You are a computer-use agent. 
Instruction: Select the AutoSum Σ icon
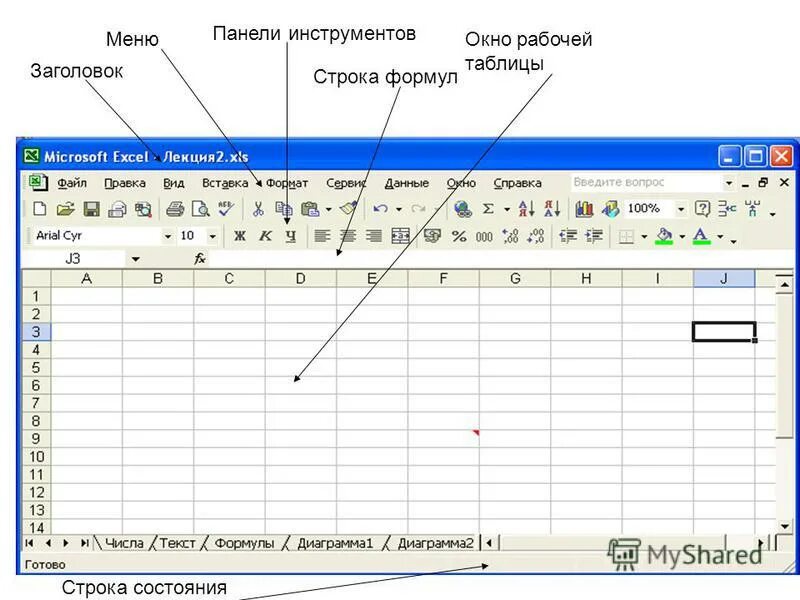488,207
